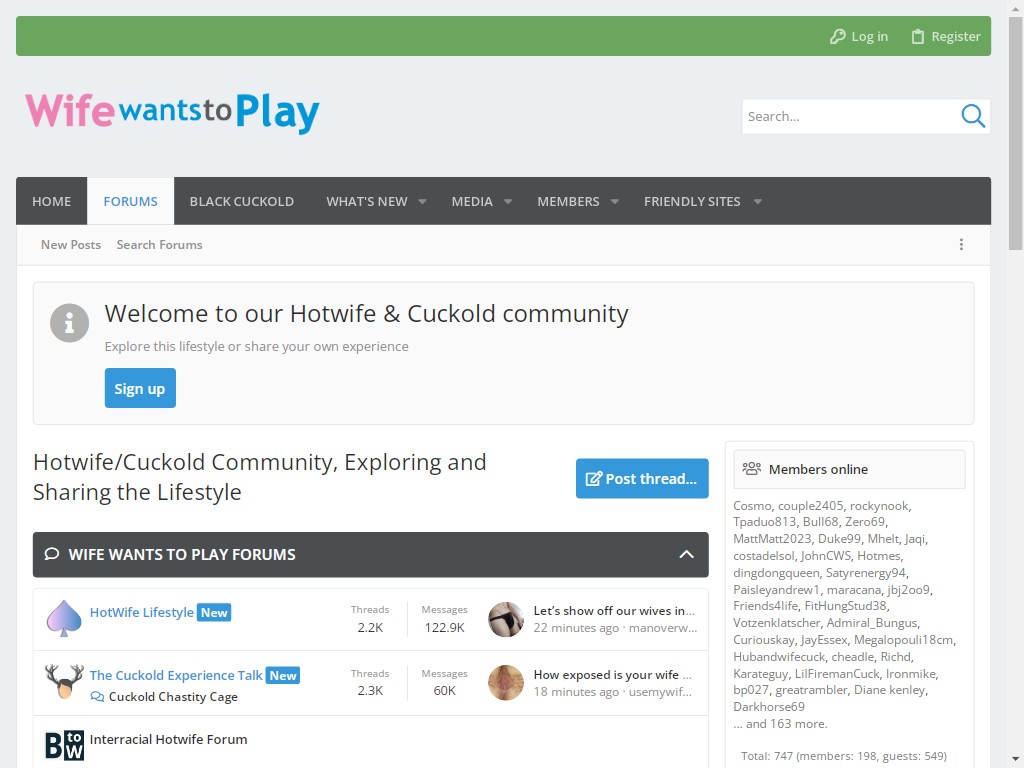
Task: Click the vertical scrollbar thumb
Action: click(1016, 134)
